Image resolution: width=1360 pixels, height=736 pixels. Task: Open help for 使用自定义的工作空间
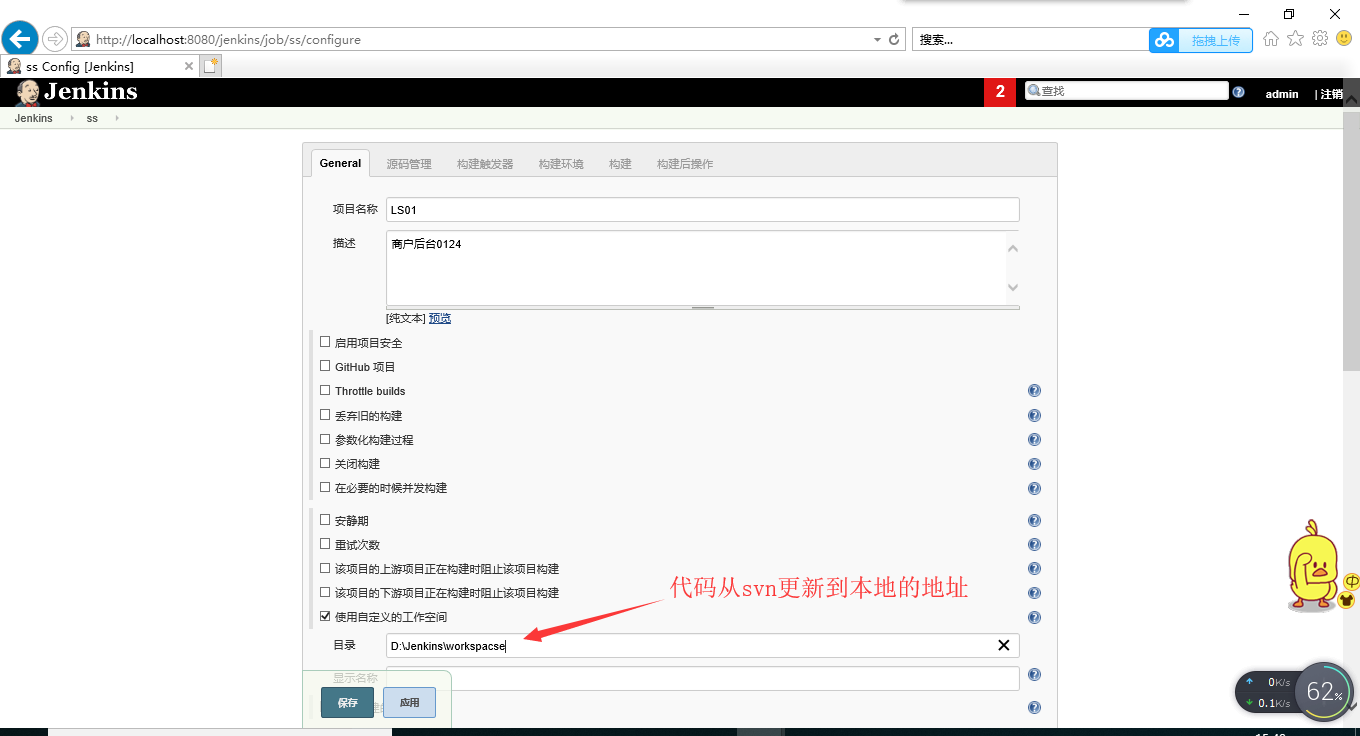click(1034, 617)
